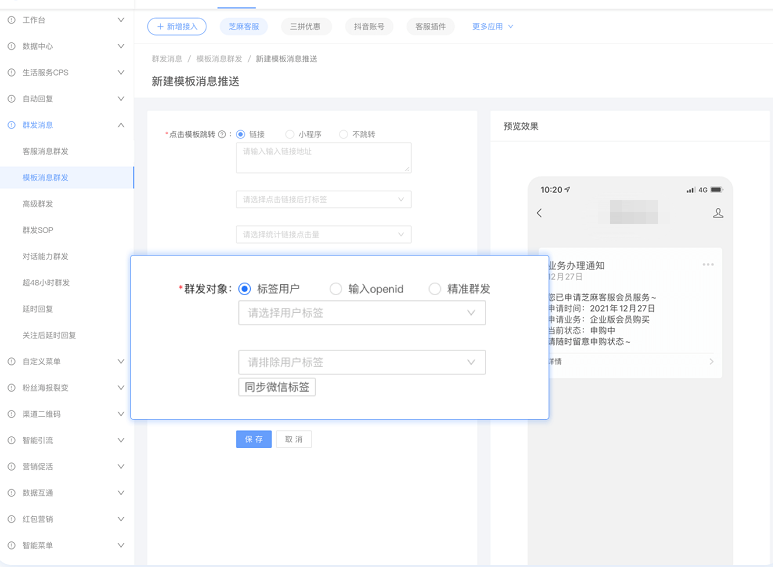Image resolution: width=773 pixels, height=567 pixels.
Task: Open the 请排除用户标签 dropdown
Action: point(361,362)
